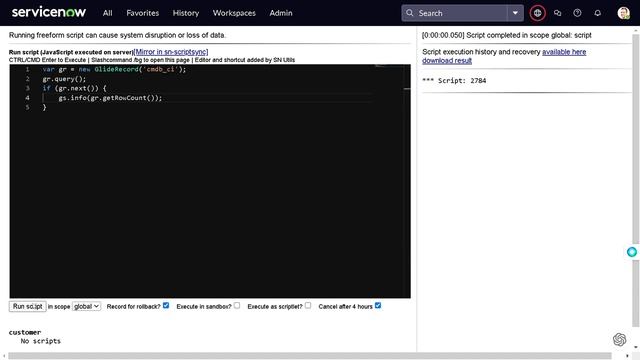Click the Run script button
Viewport: 640px width, 360px height.
27,306
